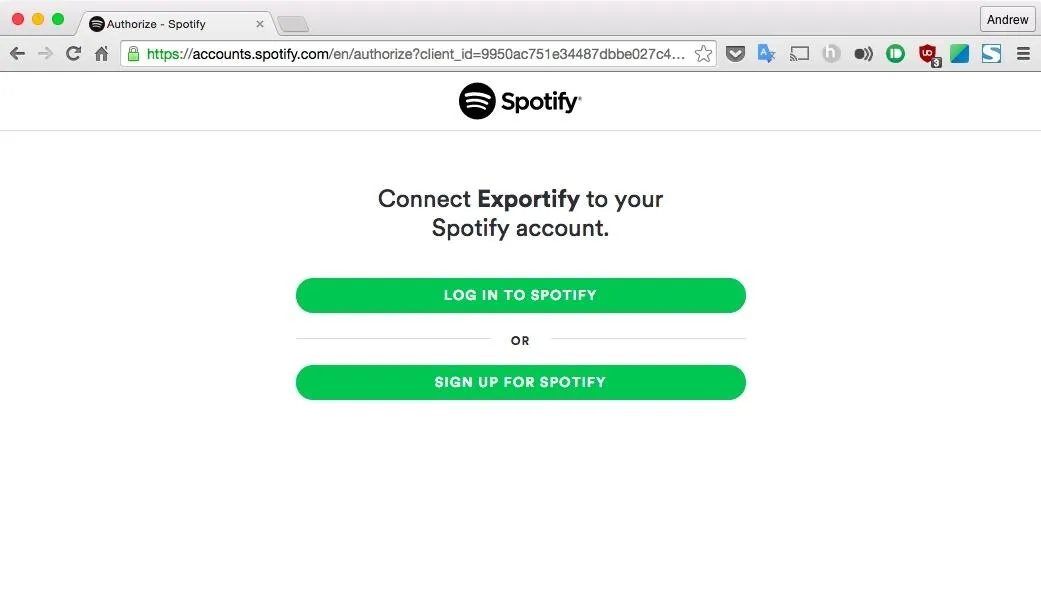This screenshot has height=608, width=1041.
Task: Open the Google Translate extension
Action: coord(766,54)
